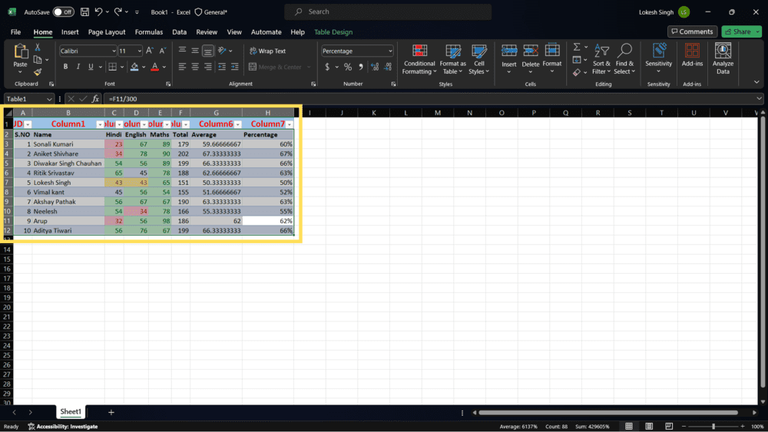Click the Format Painter icon
The image size is (768, 432).
point(38,72)
